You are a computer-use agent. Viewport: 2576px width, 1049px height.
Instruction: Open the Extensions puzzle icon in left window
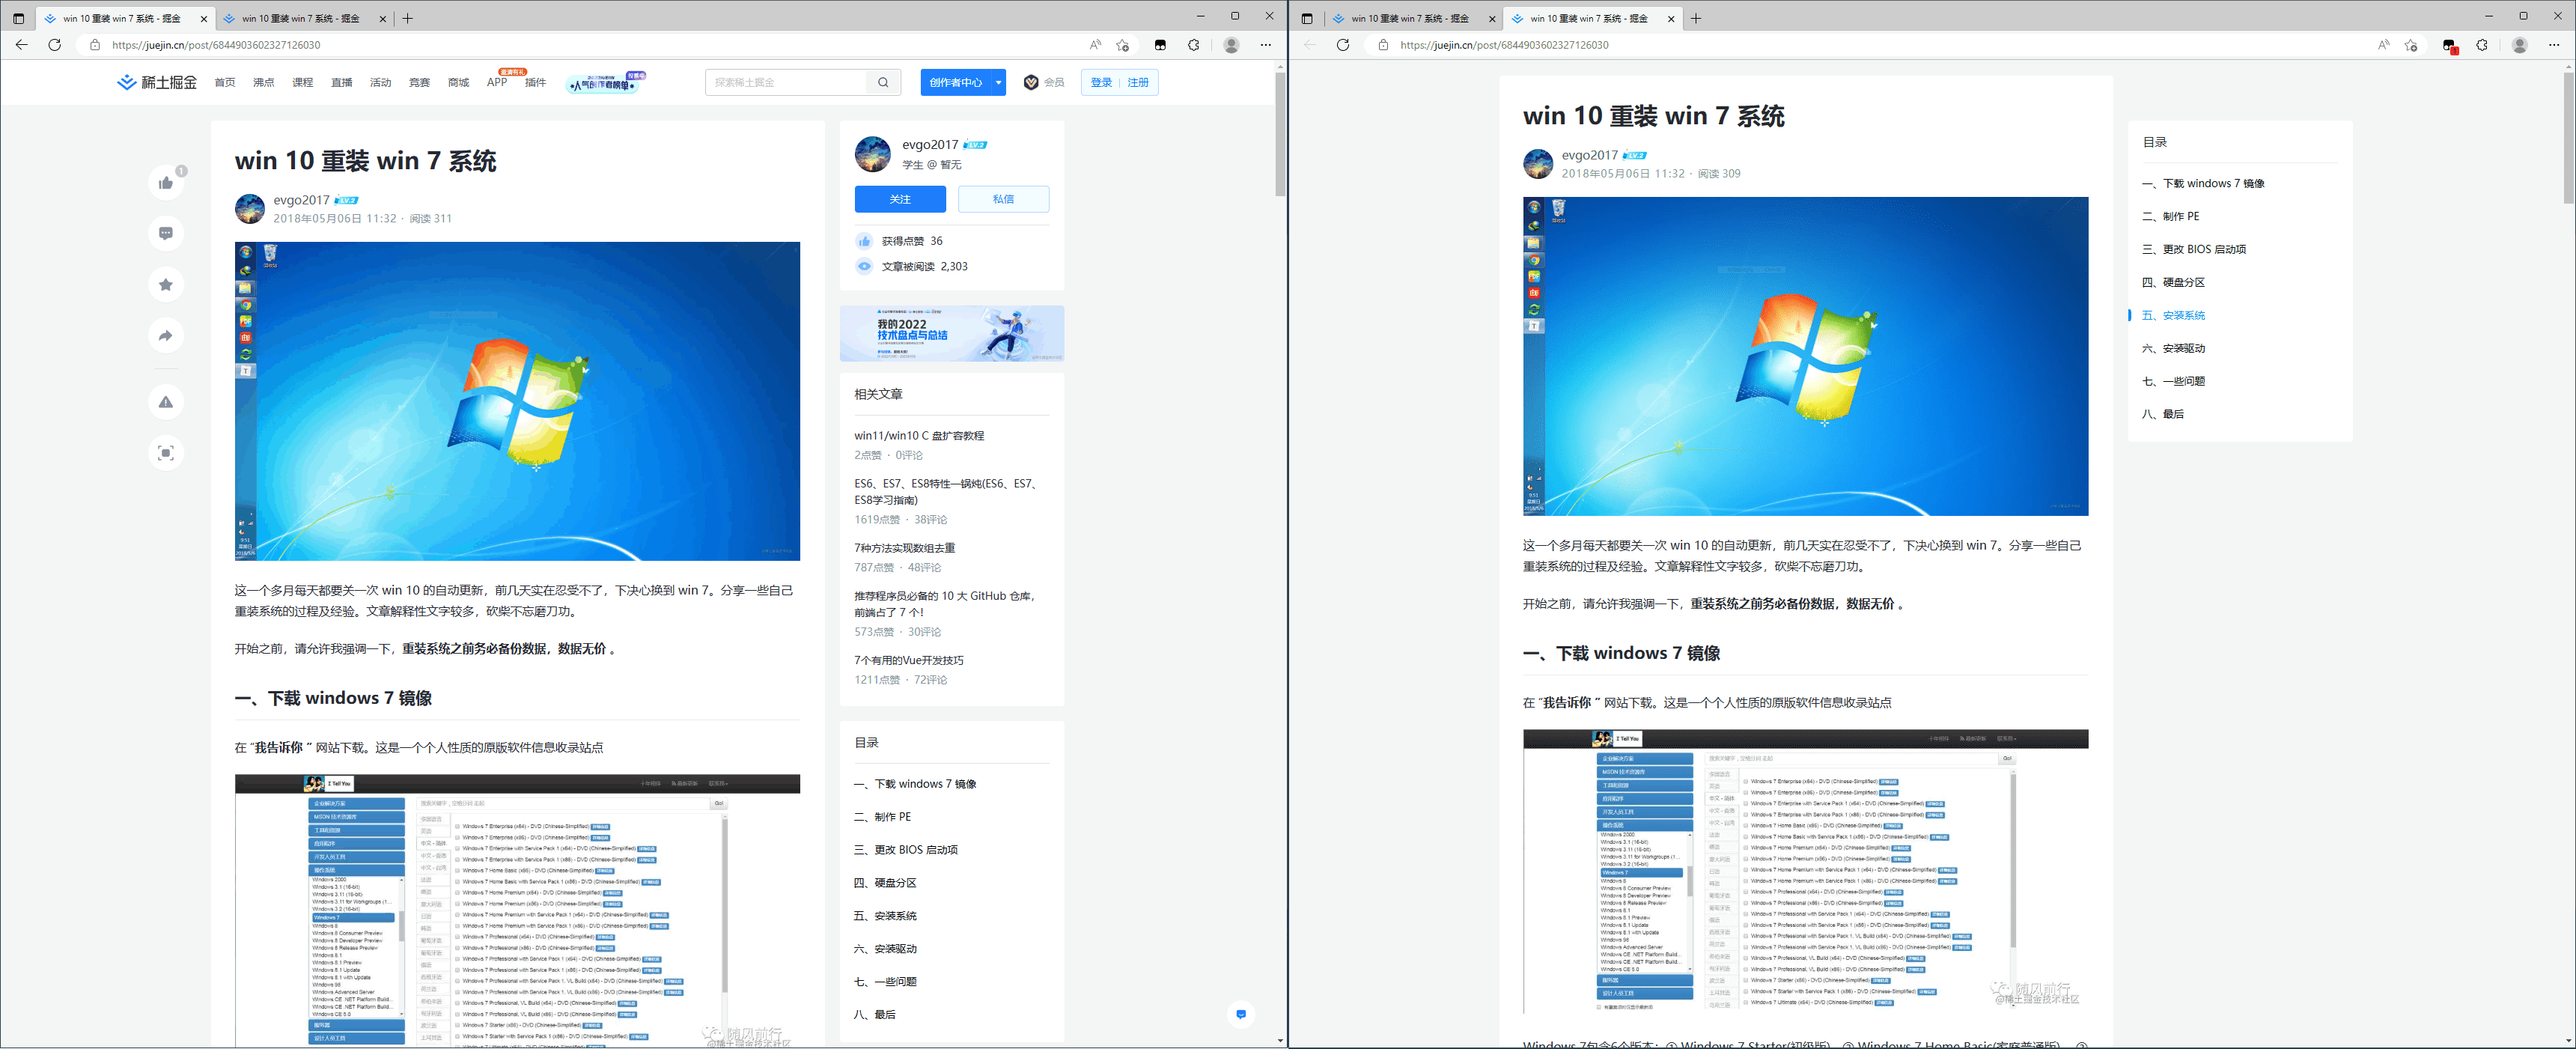pyautogui.click(x=1194, y=45)
